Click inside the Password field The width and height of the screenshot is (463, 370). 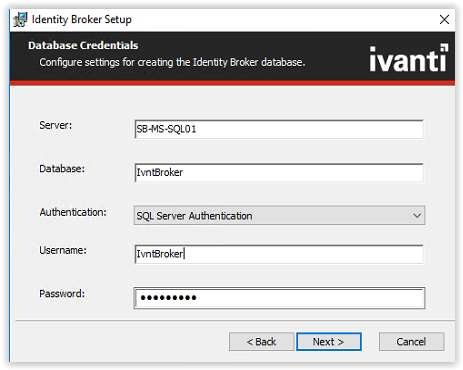tap(279, 298)
